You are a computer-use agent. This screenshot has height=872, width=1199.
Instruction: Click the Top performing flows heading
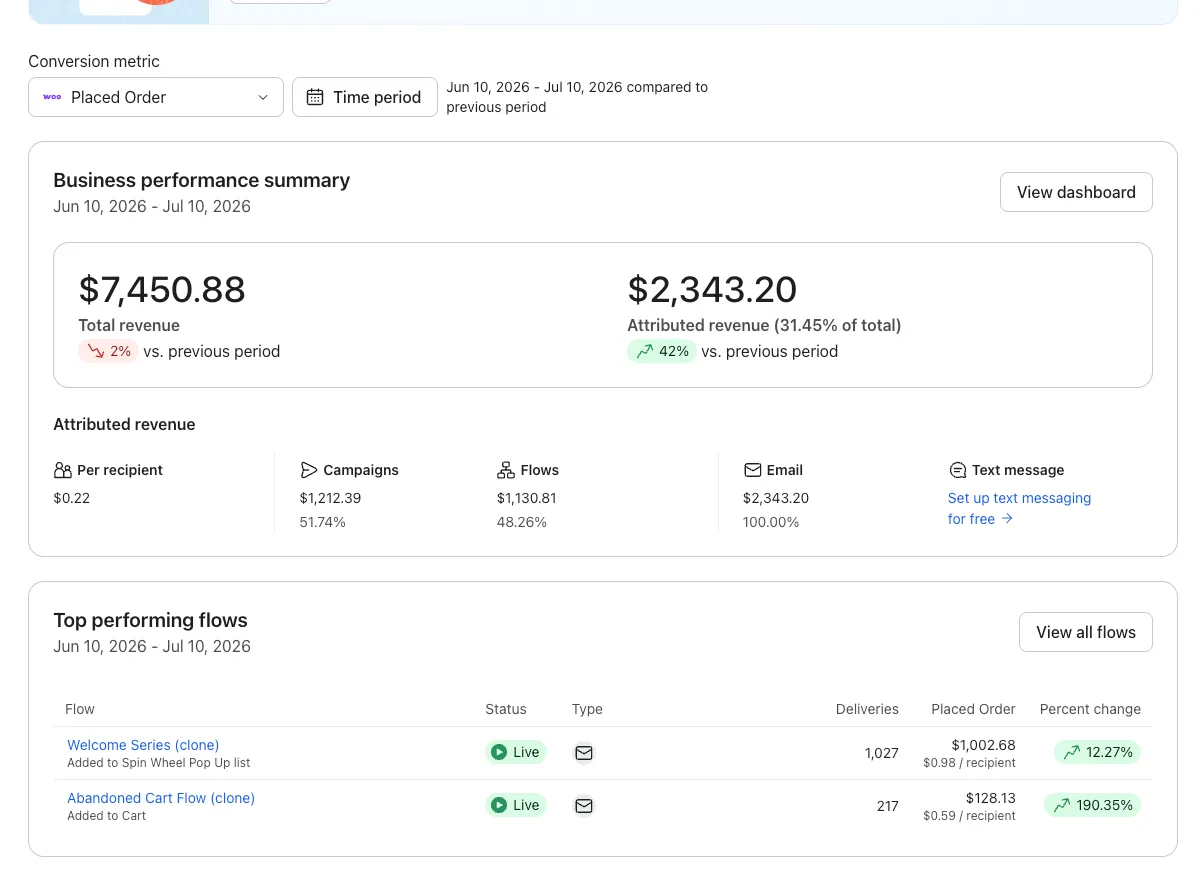click(151, 620)
